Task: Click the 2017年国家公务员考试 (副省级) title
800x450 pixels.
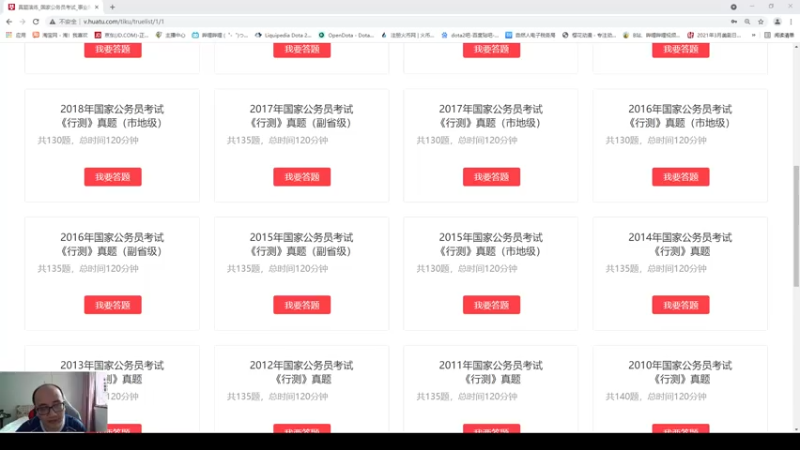Action: click(x=302, y=116)
